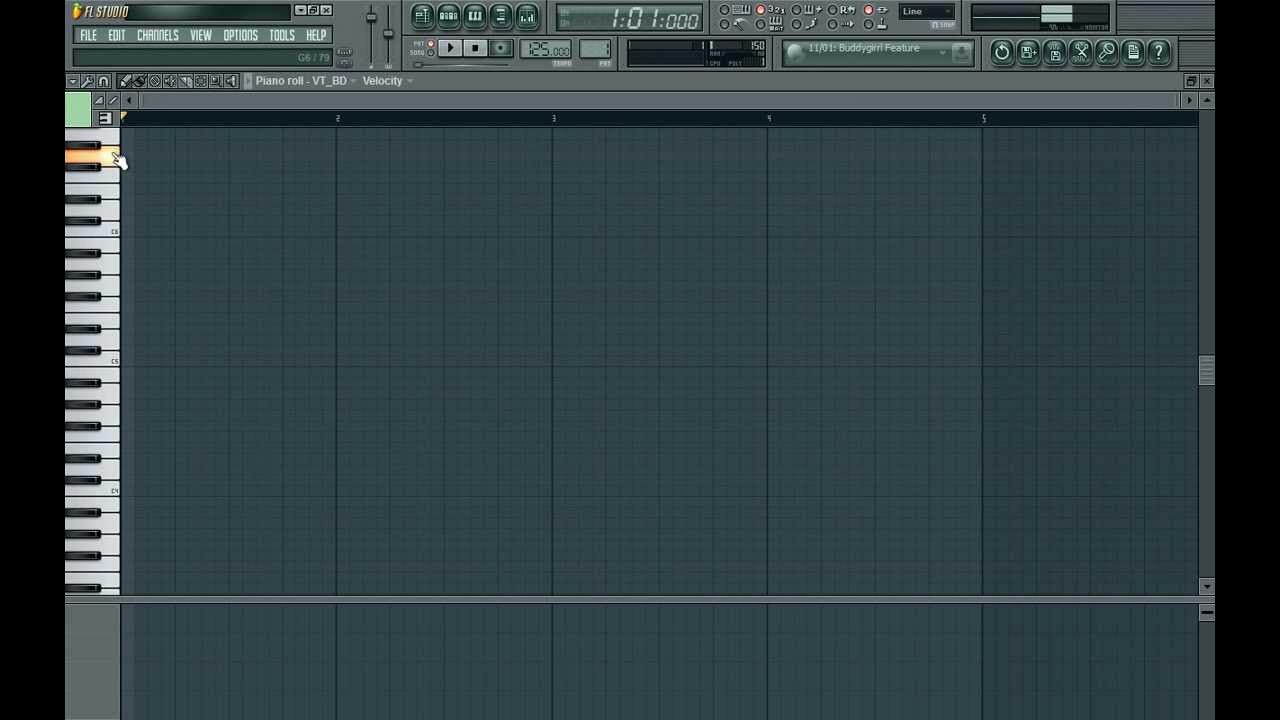This screenshot has height=720, width=1280.
Task: Toggle the piano roll window button
Action: coord(475,16)
